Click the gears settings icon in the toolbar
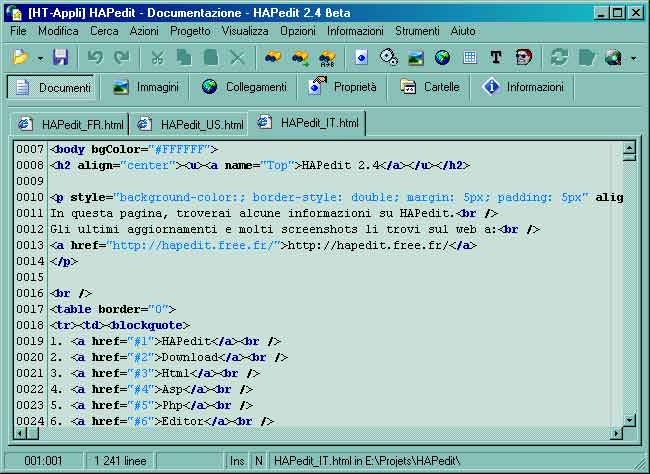 point(389,57)
